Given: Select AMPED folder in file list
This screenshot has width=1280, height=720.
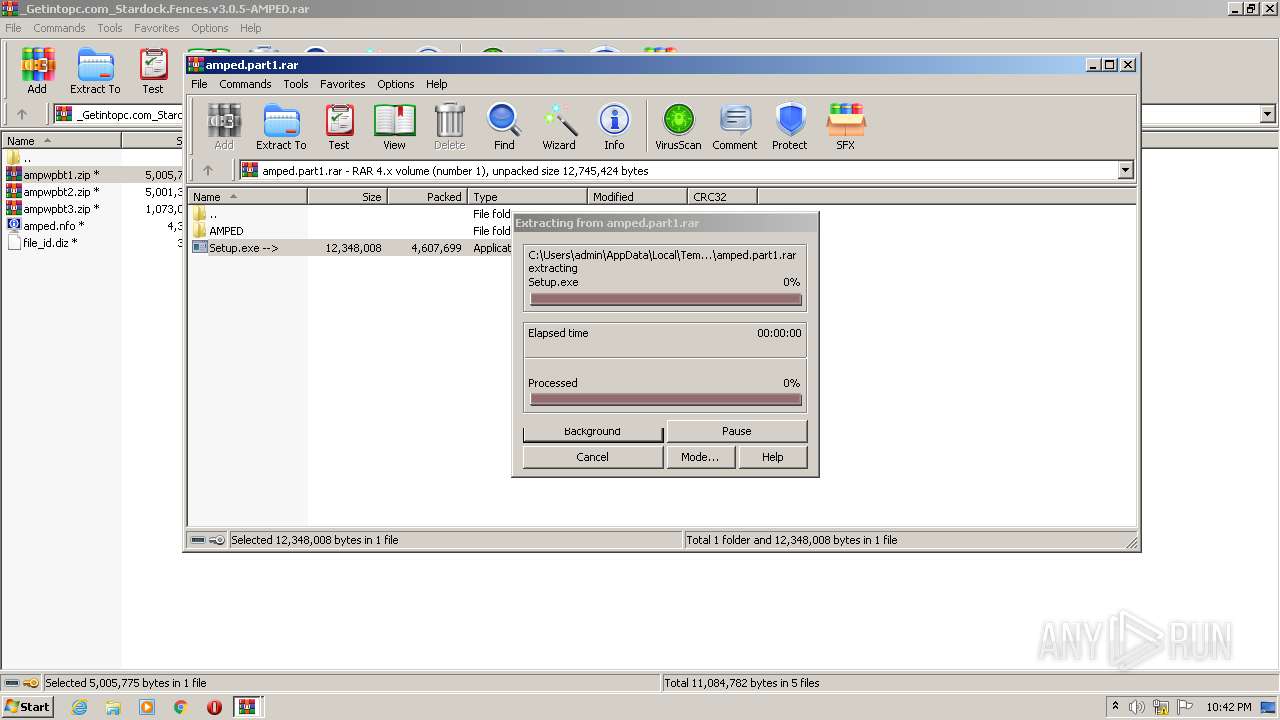Looking at the screenshot, I should (x=226, y=231).
